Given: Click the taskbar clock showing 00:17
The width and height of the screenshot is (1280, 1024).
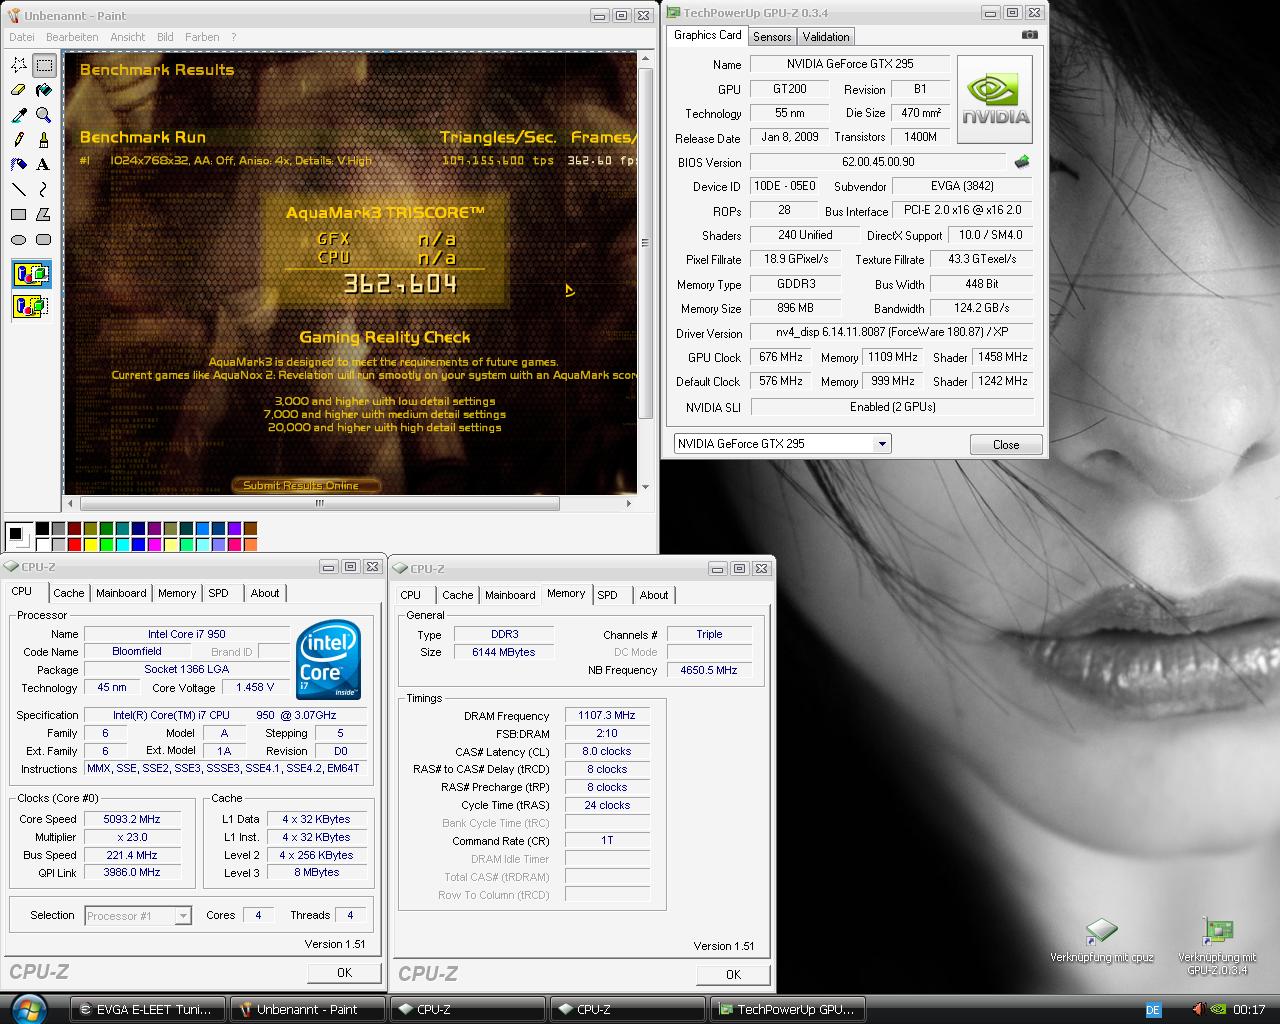Looking at the screenshot, I should click(x=1249, y=1010).
